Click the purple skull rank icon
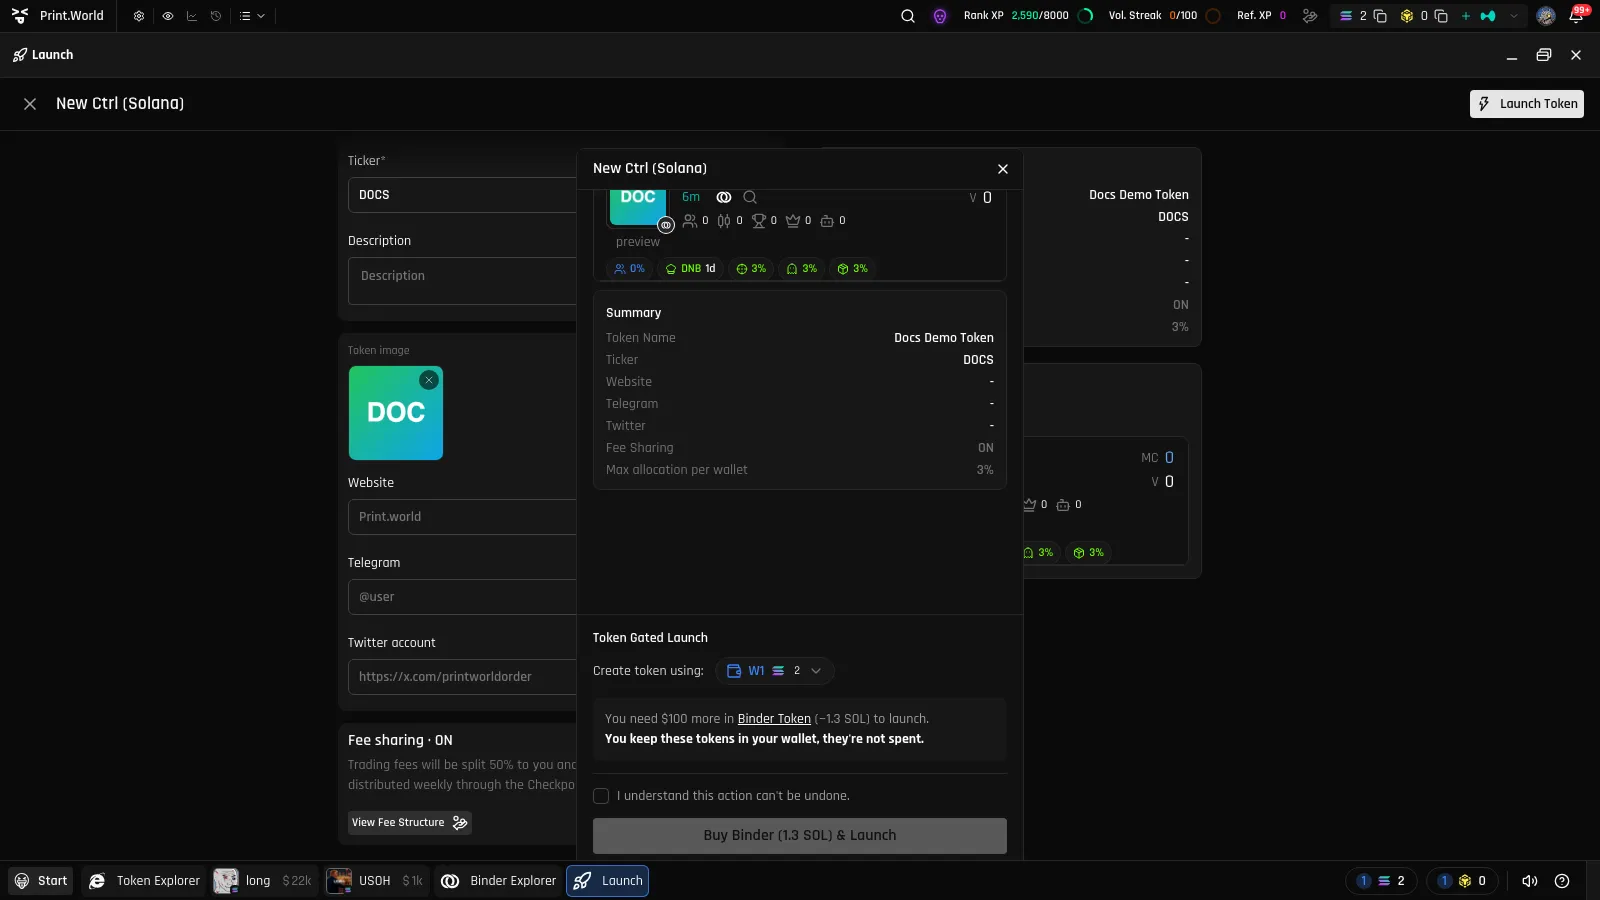The height and width of the screenshot is (900, 1600). (940, 16)
